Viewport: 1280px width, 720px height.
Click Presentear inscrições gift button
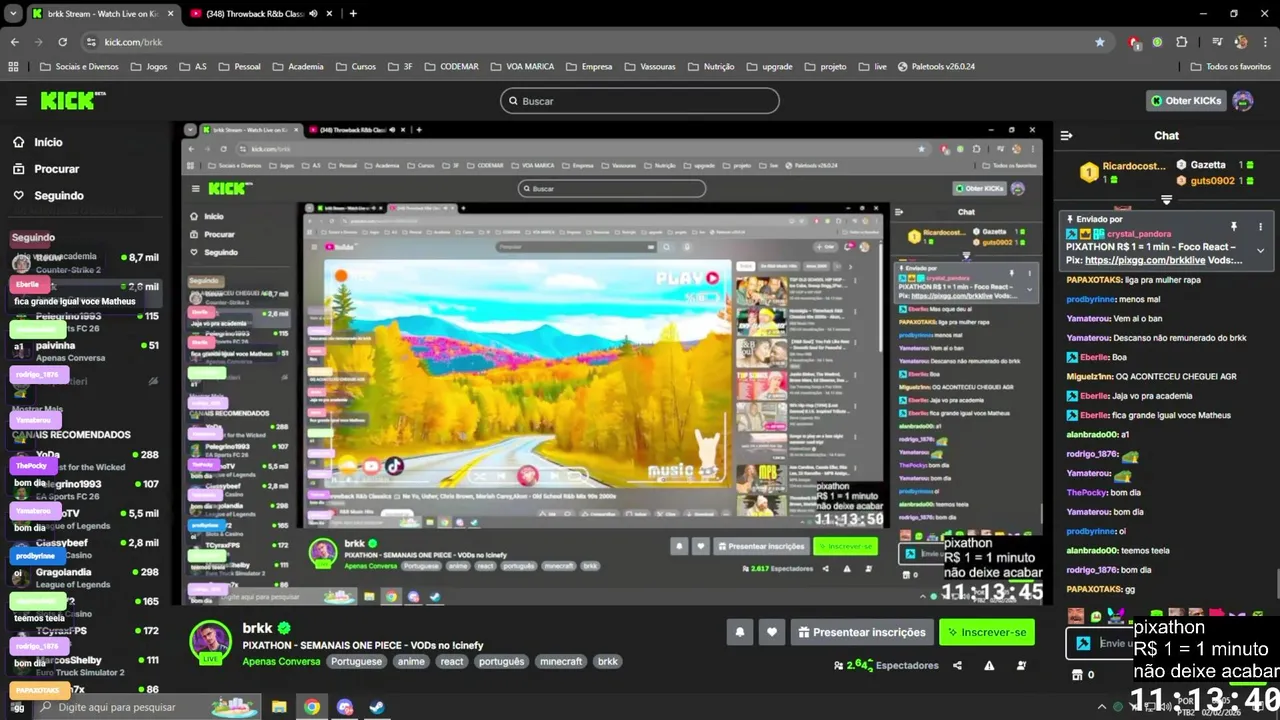click(x=861, y=632)
